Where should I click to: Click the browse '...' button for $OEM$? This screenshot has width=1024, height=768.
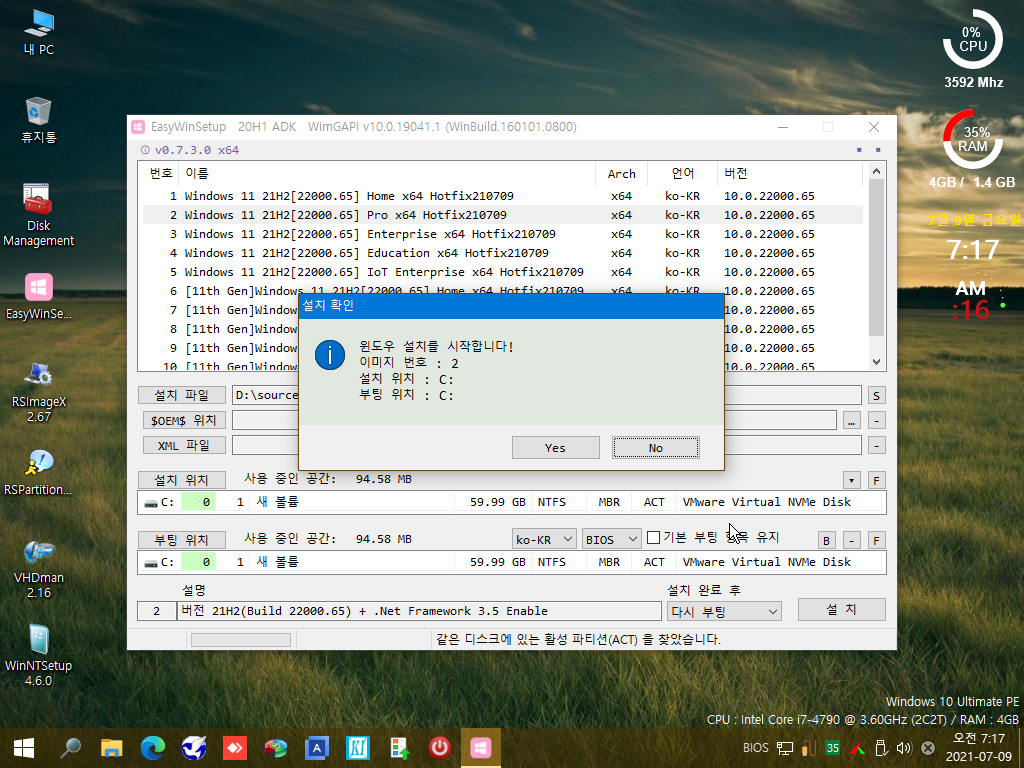coord(852,421)
